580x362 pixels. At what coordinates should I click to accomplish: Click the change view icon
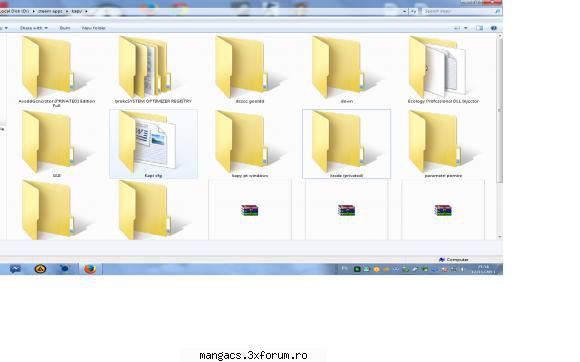(457, 28)
